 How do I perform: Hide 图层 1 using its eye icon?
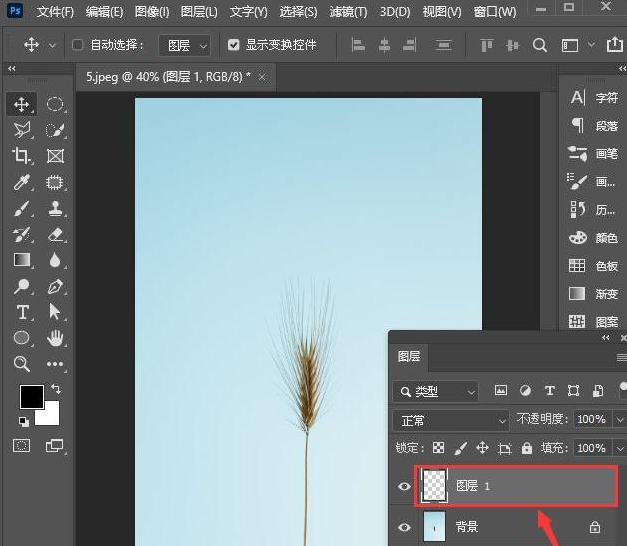pyautogui.click(x=405, y=487)
